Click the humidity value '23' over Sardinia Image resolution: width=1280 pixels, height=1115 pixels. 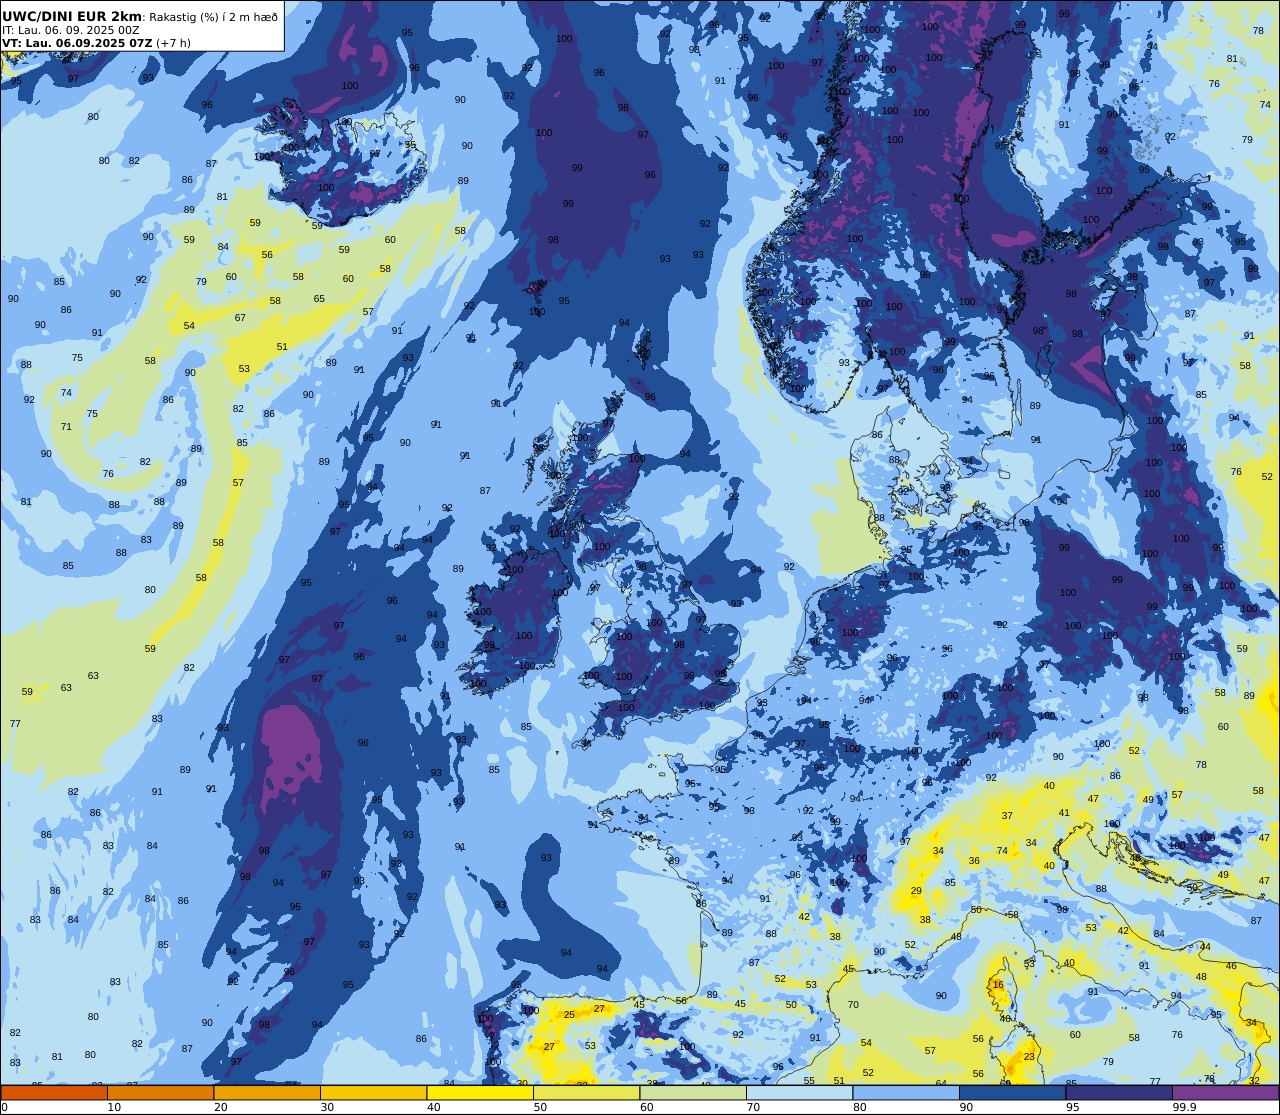pyautogui.click(x=1029, y=1056)
